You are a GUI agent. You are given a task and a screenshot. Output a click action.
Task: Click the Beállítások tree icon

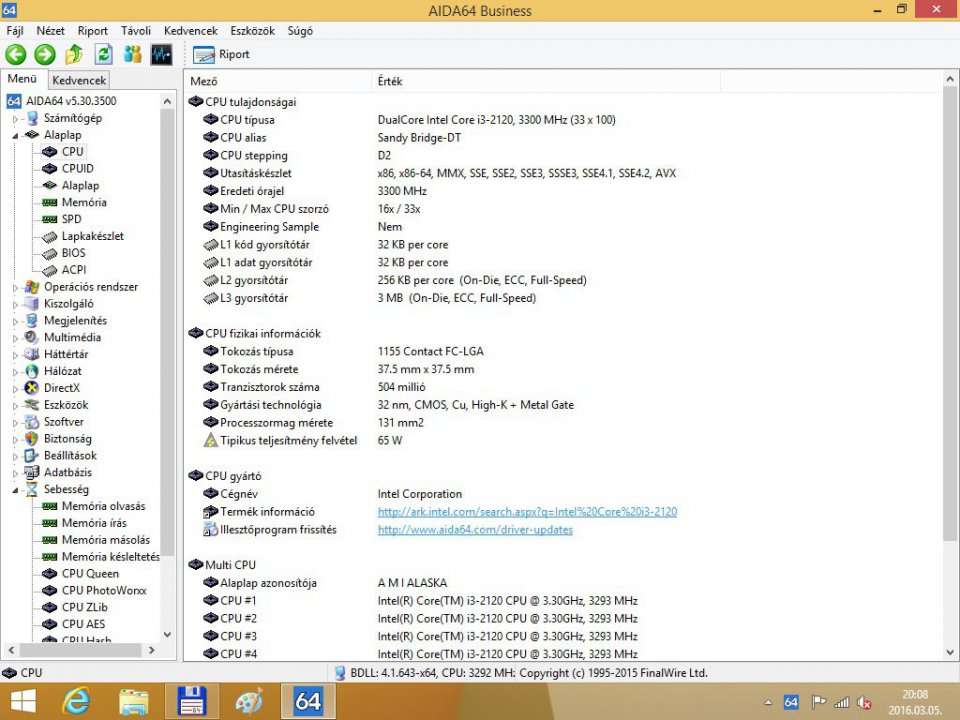pos(31,456)
